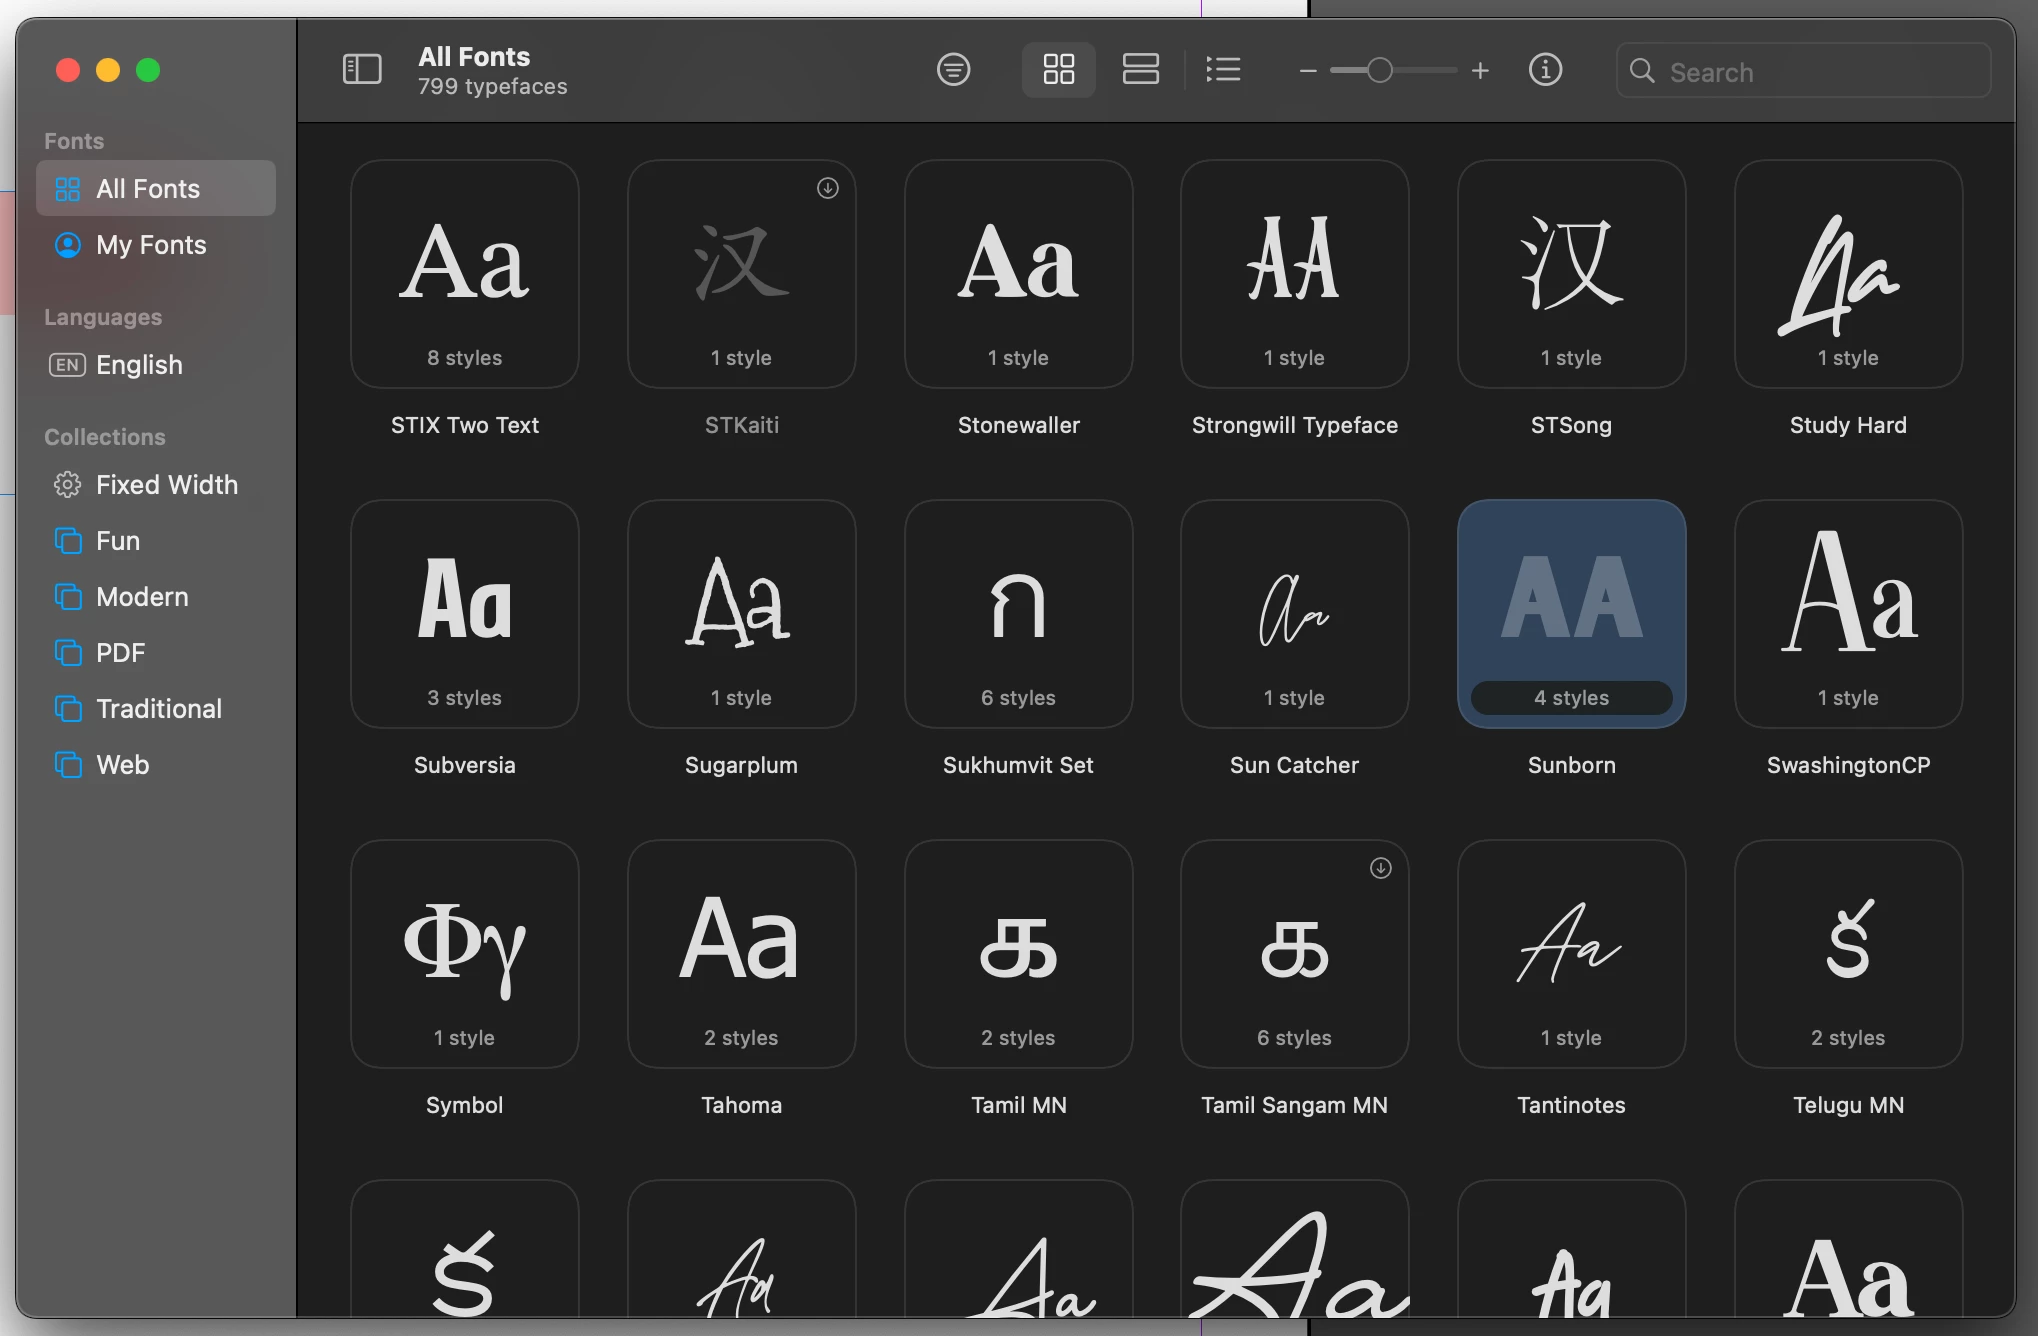Viewport: 2038px width, 1336px height.
Task: Open the filter options circle icon
Action: (x=953, y=70)
